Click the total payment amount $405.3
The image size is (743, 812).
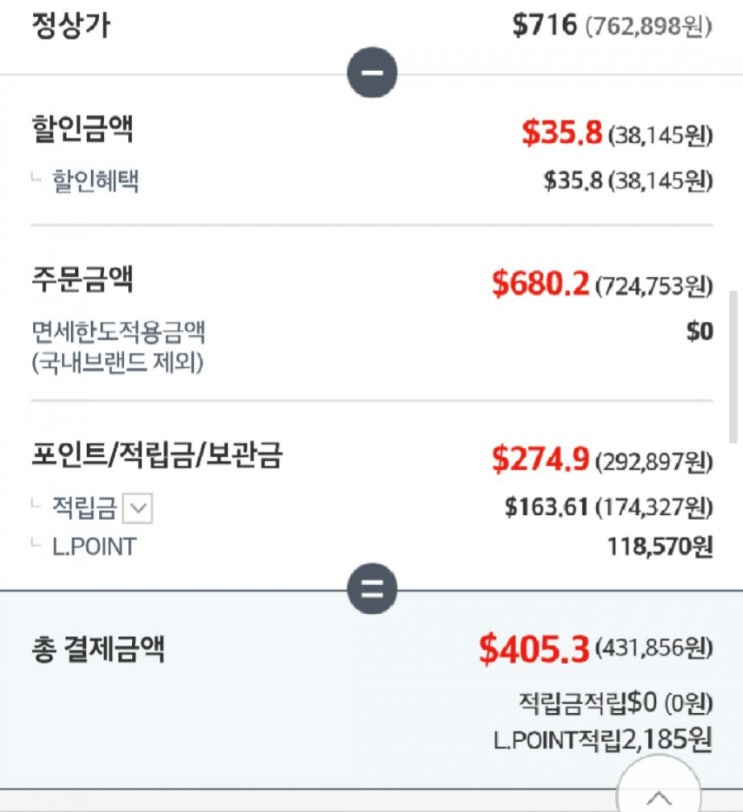tap(534, 648)
